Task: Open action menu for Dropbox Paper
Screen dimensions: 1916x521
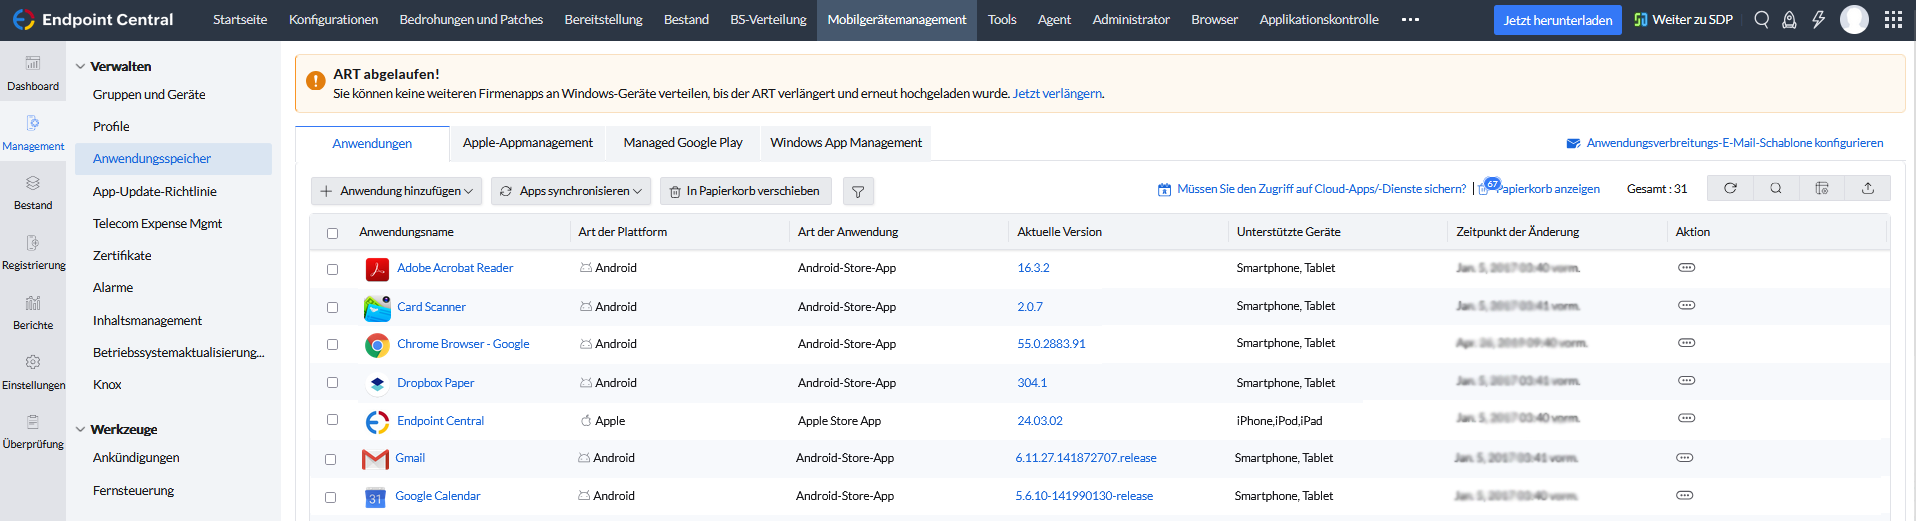Action: pos(1686,381)
